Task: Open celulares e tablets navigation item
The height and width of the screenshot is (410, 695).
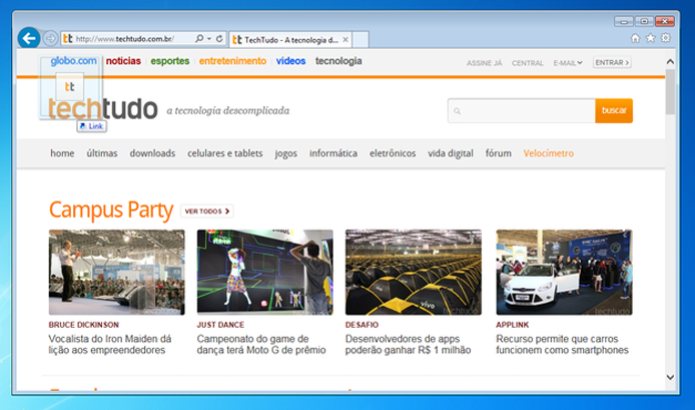Action: 225,153
